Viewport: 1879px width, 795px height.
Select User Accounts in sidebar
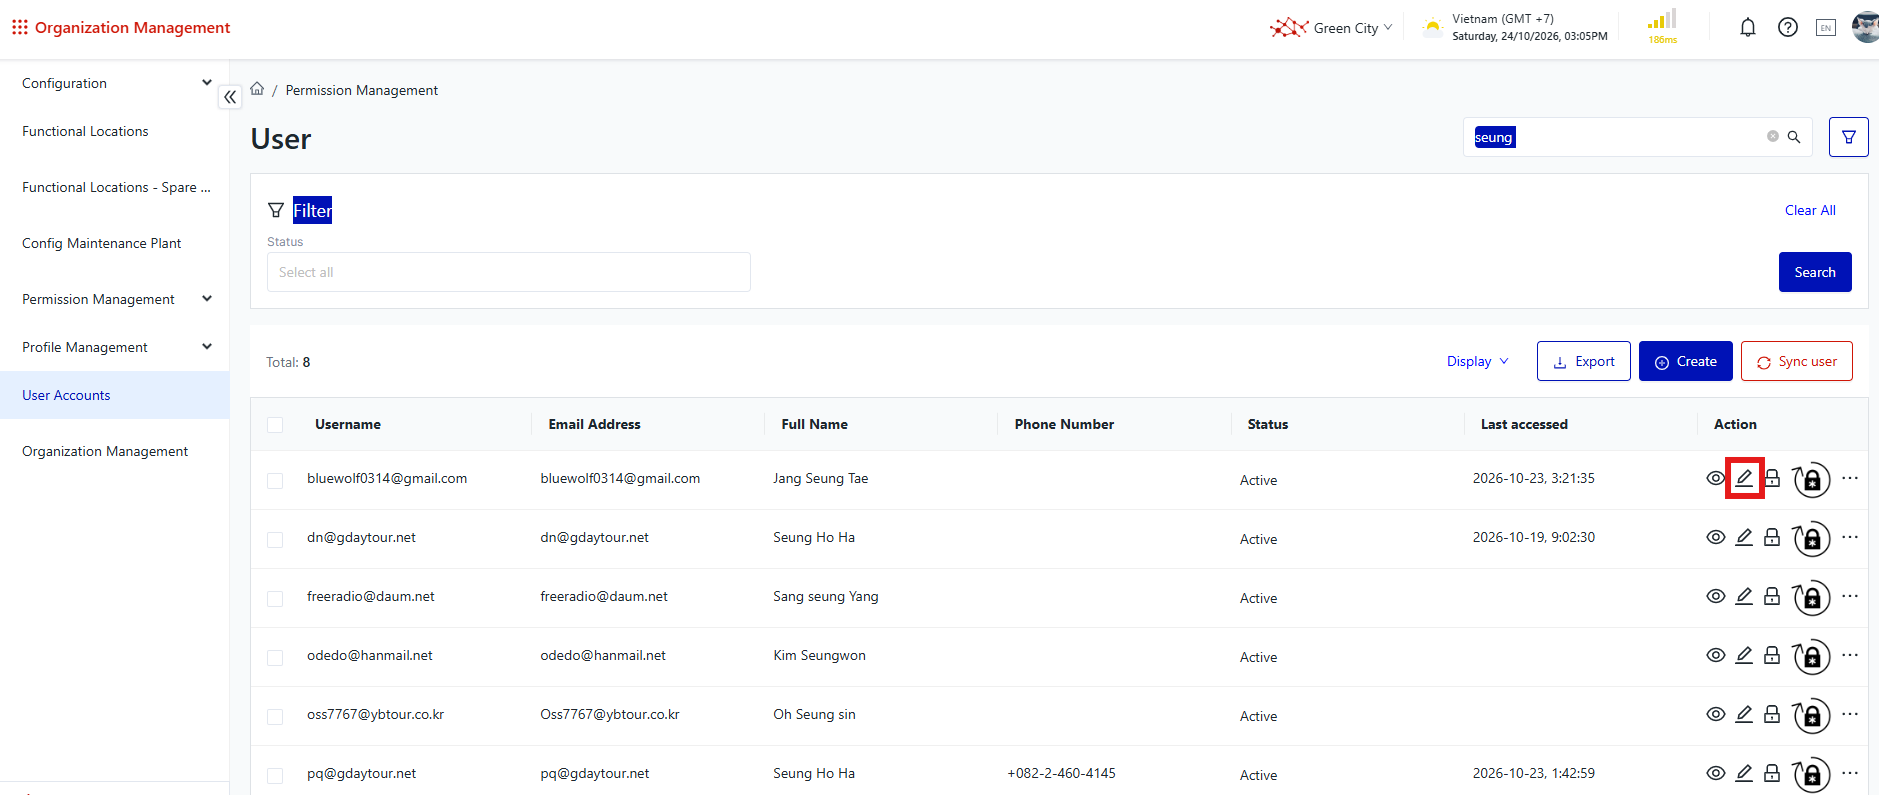pos(115,395)
